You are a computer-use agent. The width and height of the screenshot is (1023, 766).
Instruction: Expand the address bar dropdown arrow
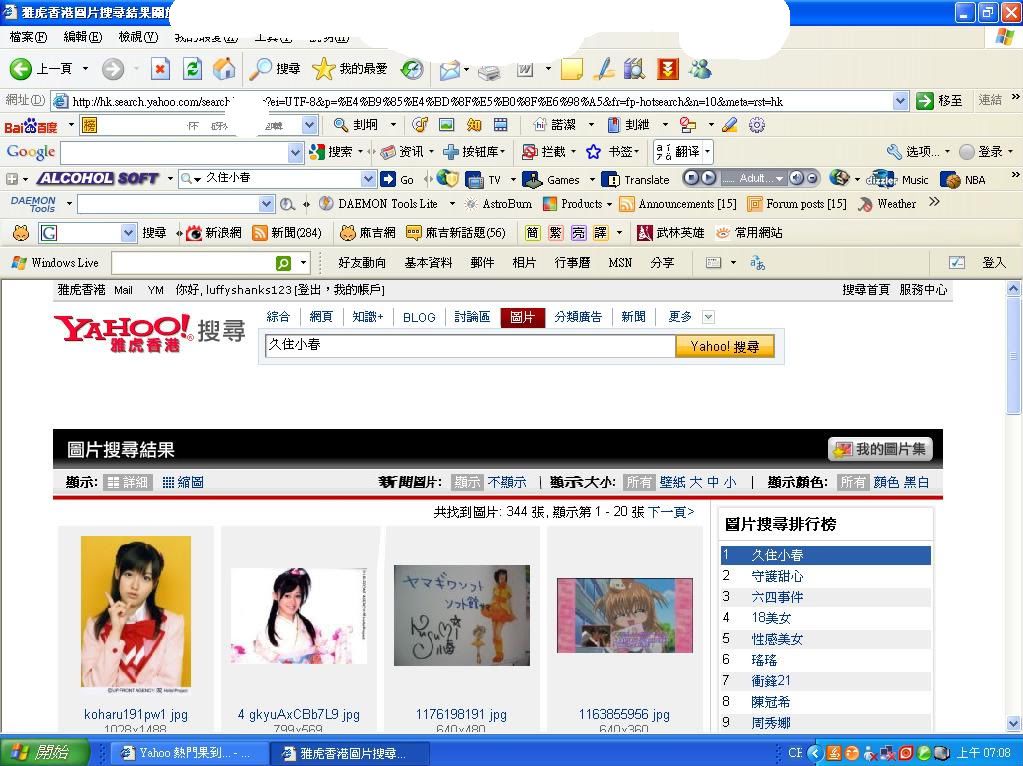pos(900,101)
